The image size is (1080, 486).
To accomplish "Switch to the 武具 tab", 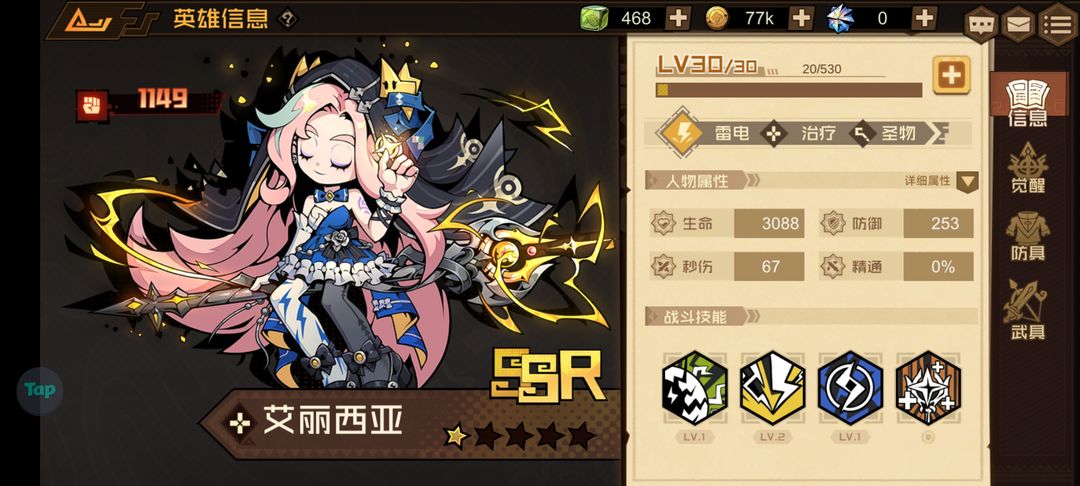I will pos(1028,310).
